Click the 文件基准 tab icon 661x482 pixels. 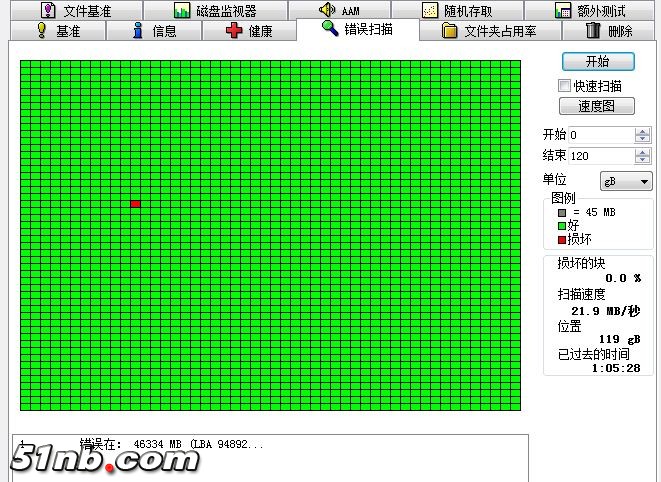tap(47, 11)
